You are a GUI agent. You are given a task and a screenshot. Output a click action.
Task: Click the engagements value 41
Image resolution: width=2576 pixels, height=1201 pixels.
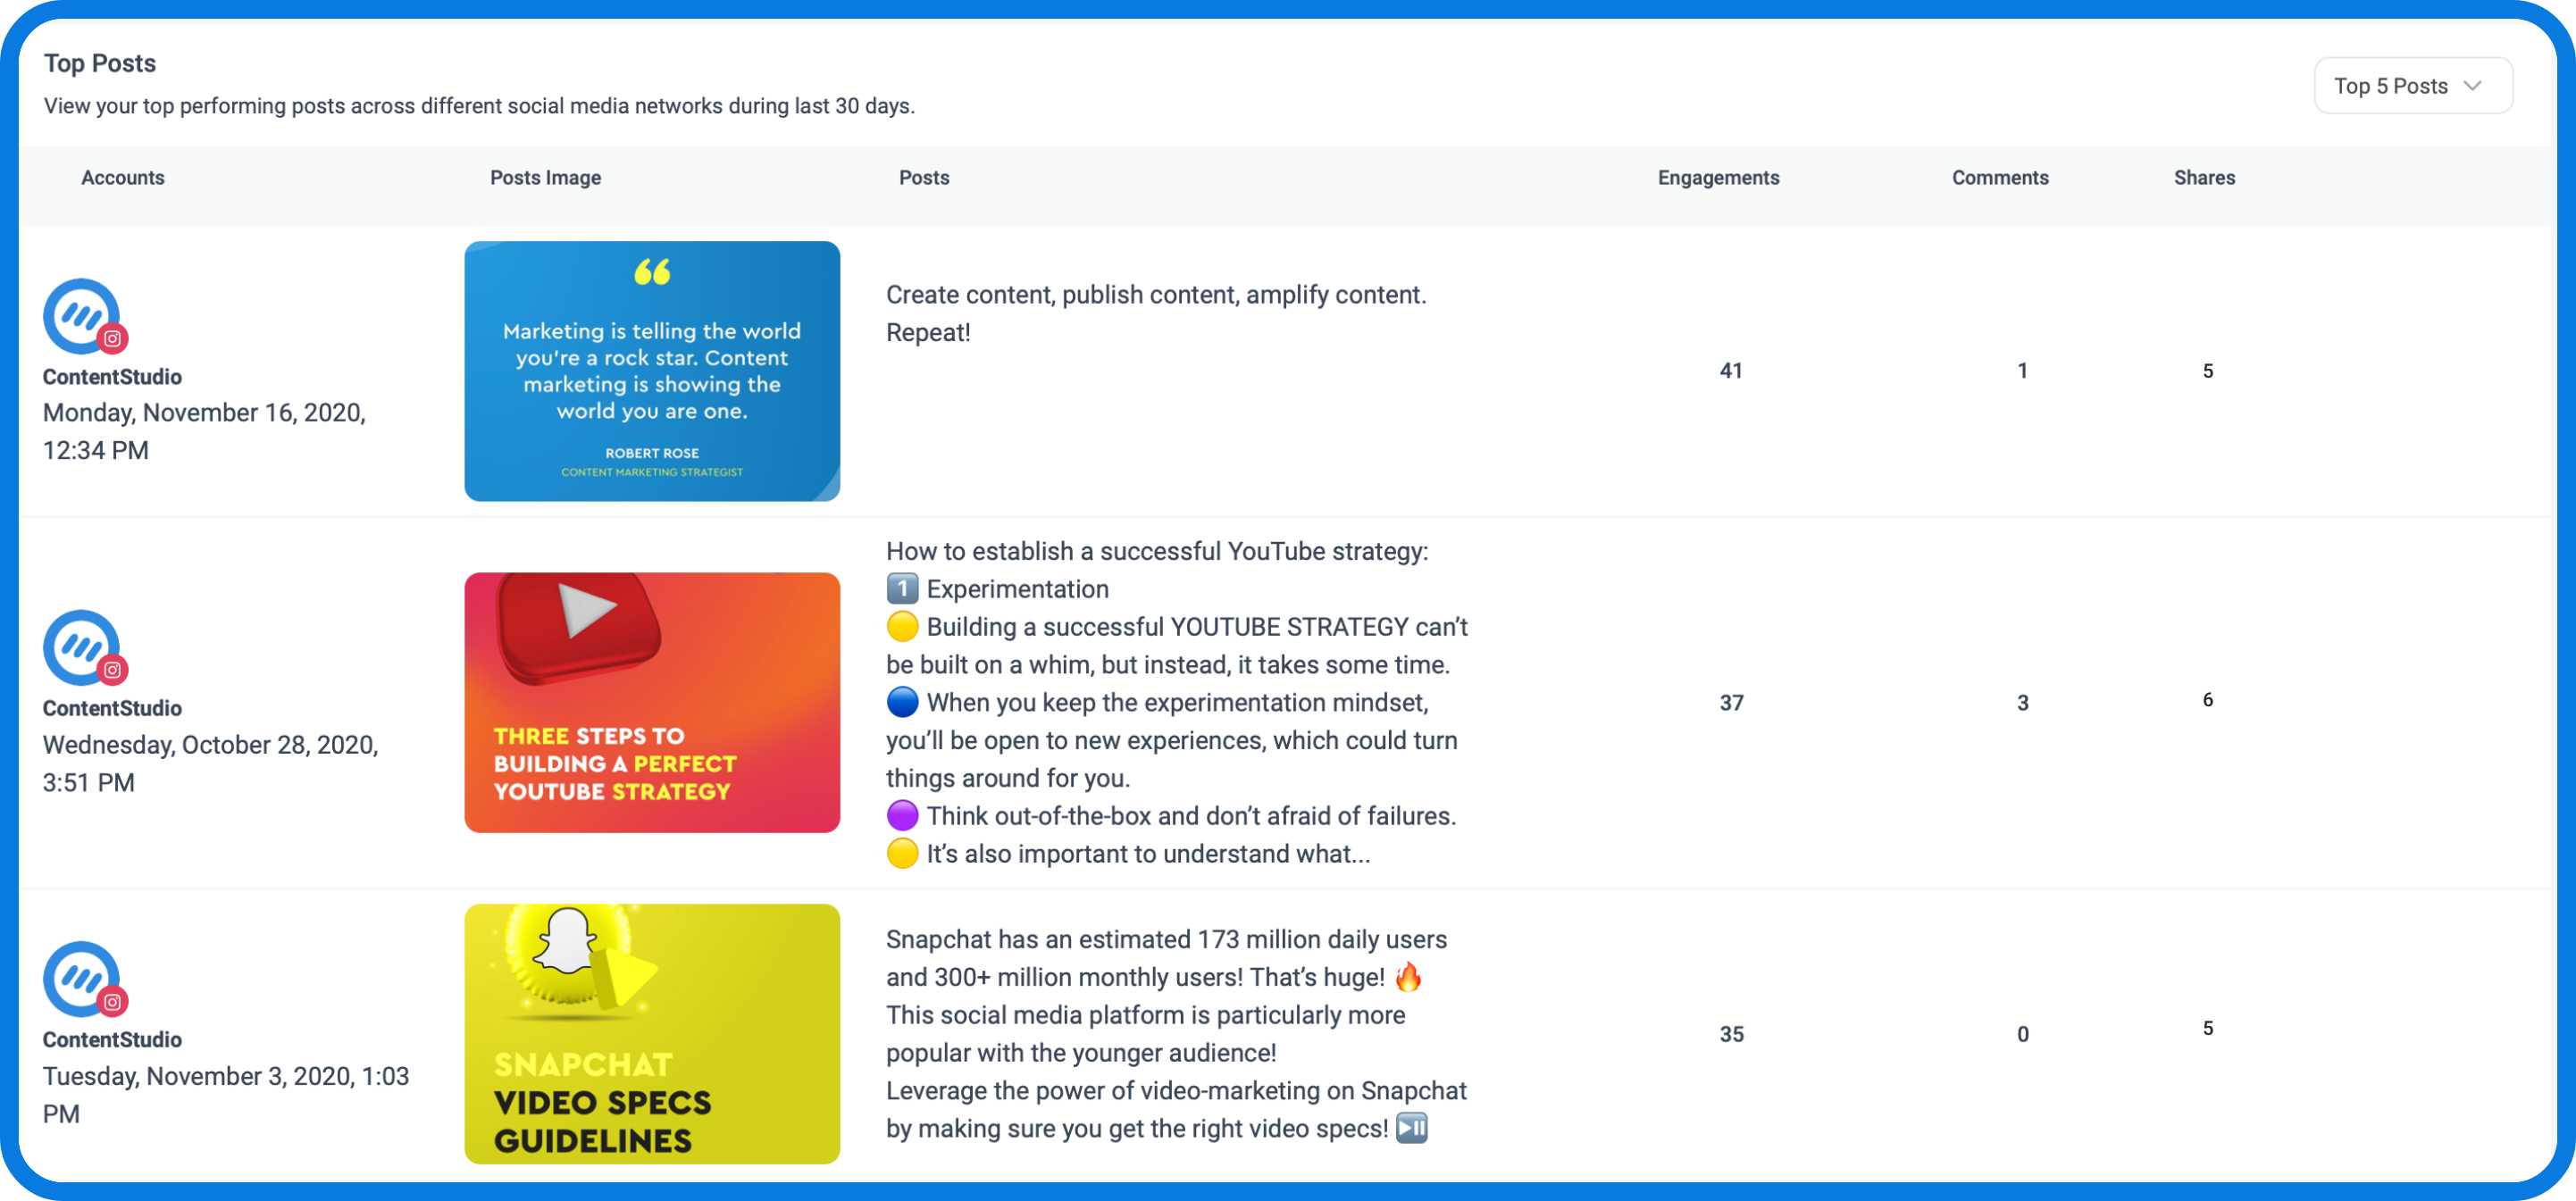[1731, 371]
